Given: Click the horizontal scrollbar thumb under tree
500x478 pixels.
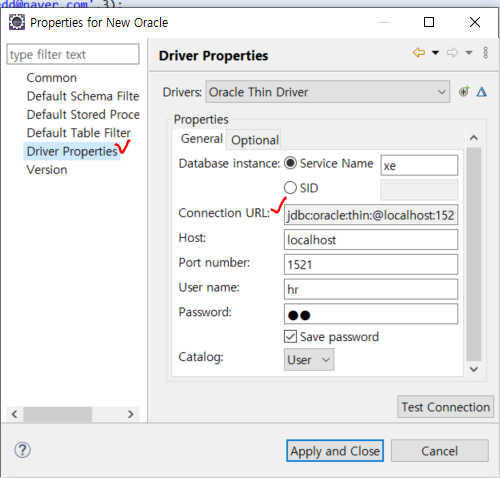Looking at the screenshot, I should (57, 414).
